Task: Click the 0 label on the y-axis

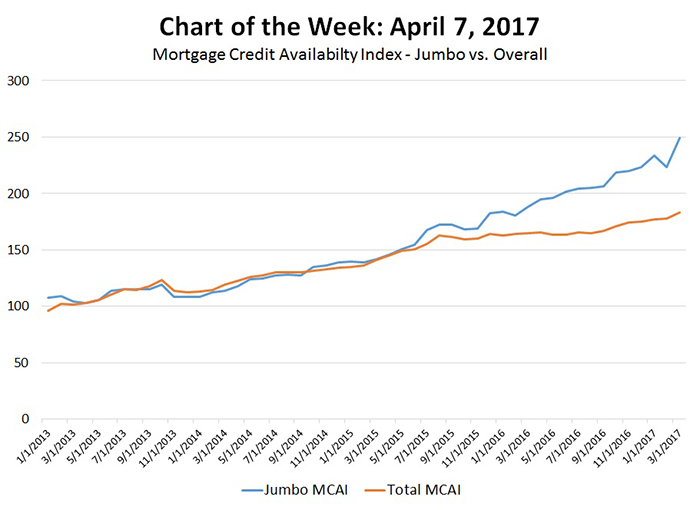Action: (x=27, y=419)
